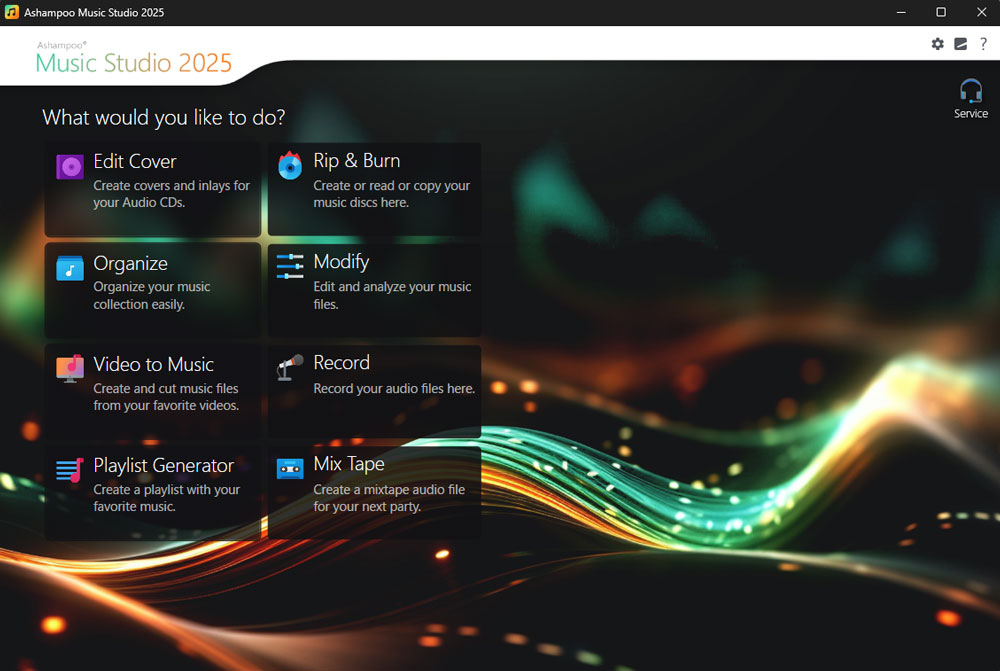Click the cassette icon for Mix Tape
Image resolution: width=1000 pixels, height=671 pixels.
click(x=290, y=469)
